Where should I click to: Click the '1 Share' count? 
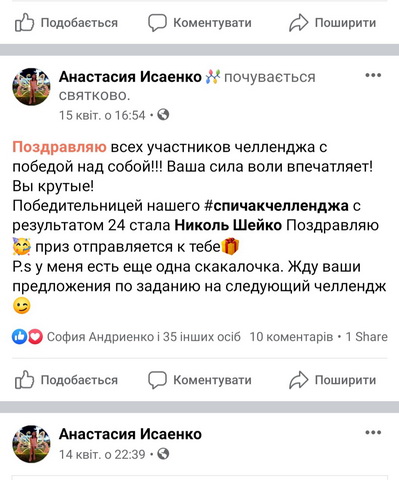(x=366, y=337)
